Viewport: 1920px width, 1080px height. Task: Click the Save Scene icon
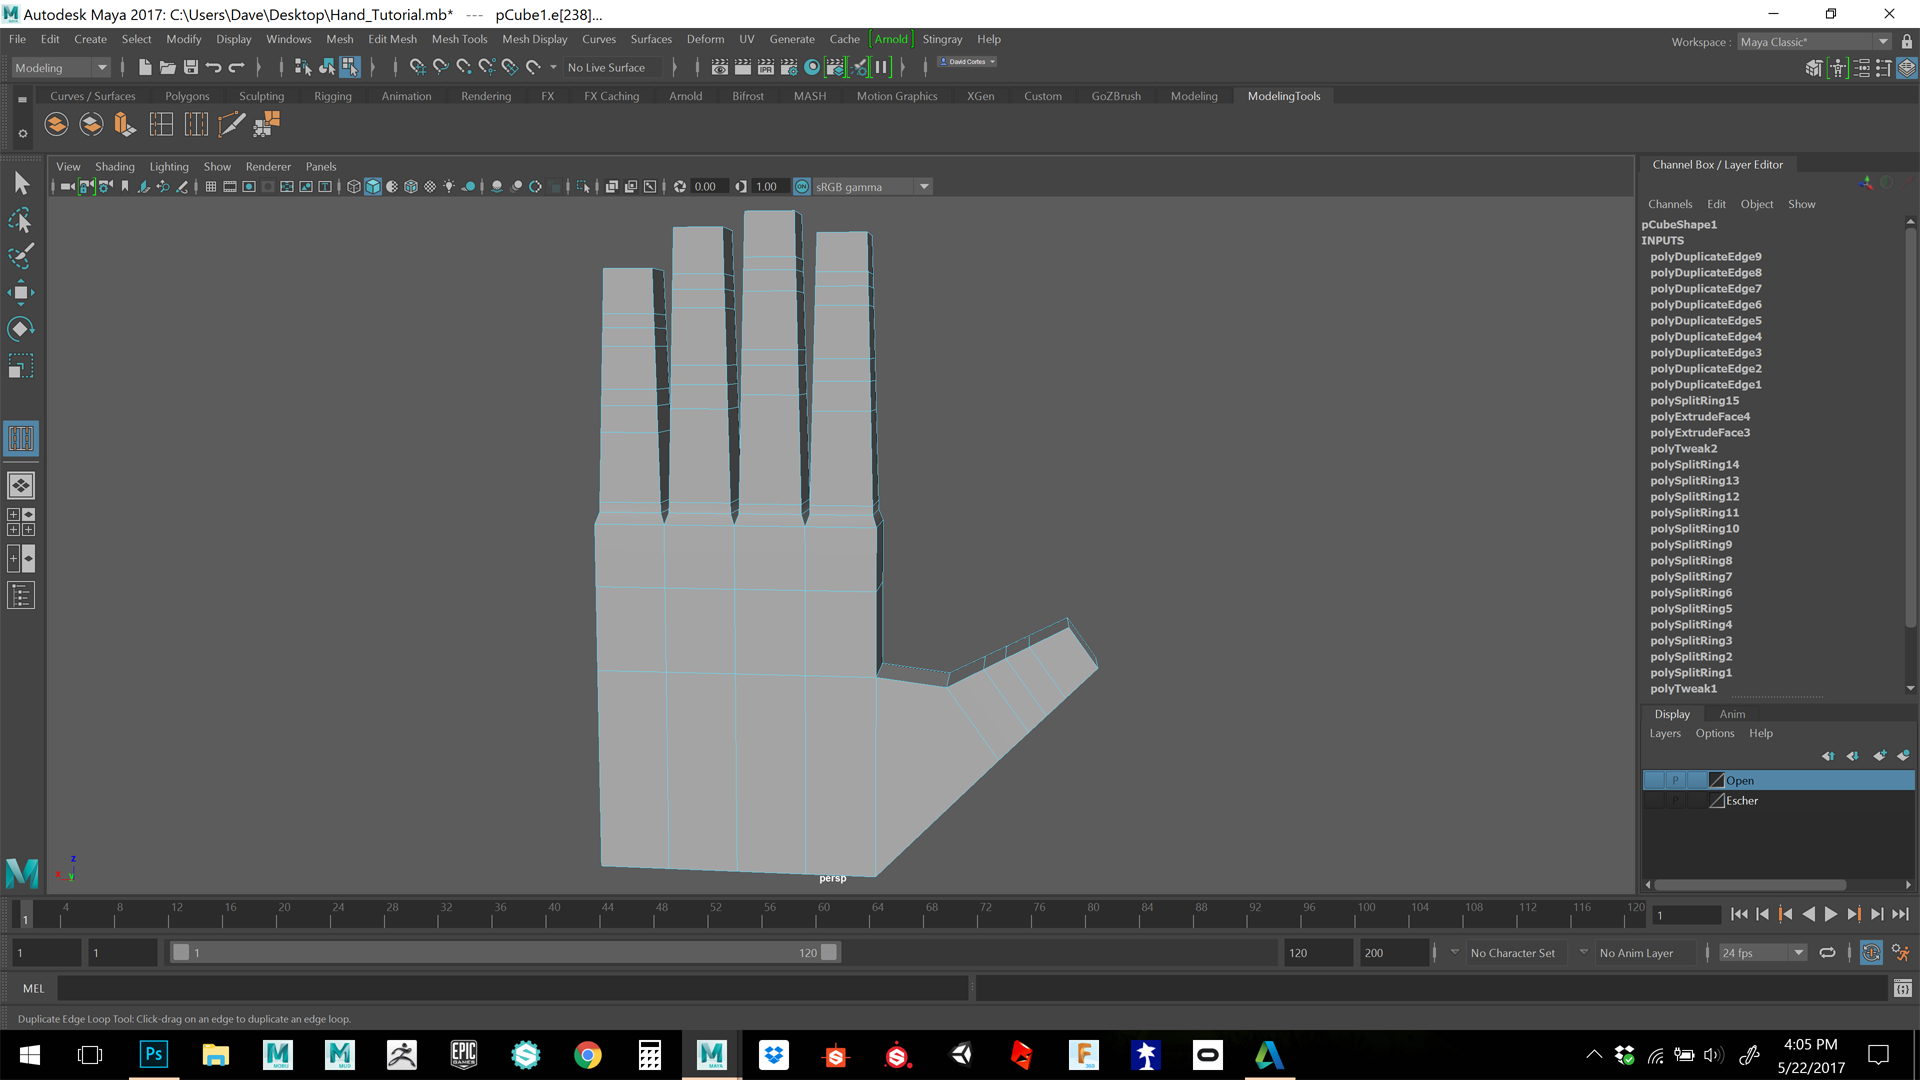click(x=191, y=67)
